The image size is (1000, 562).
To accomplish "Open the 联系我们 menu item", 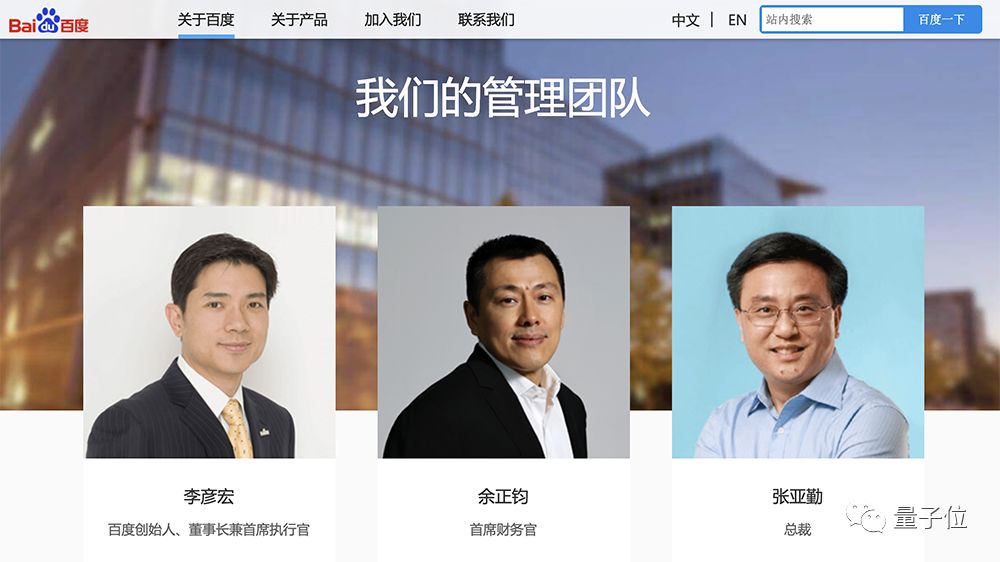I will click(x=486, y=20).
